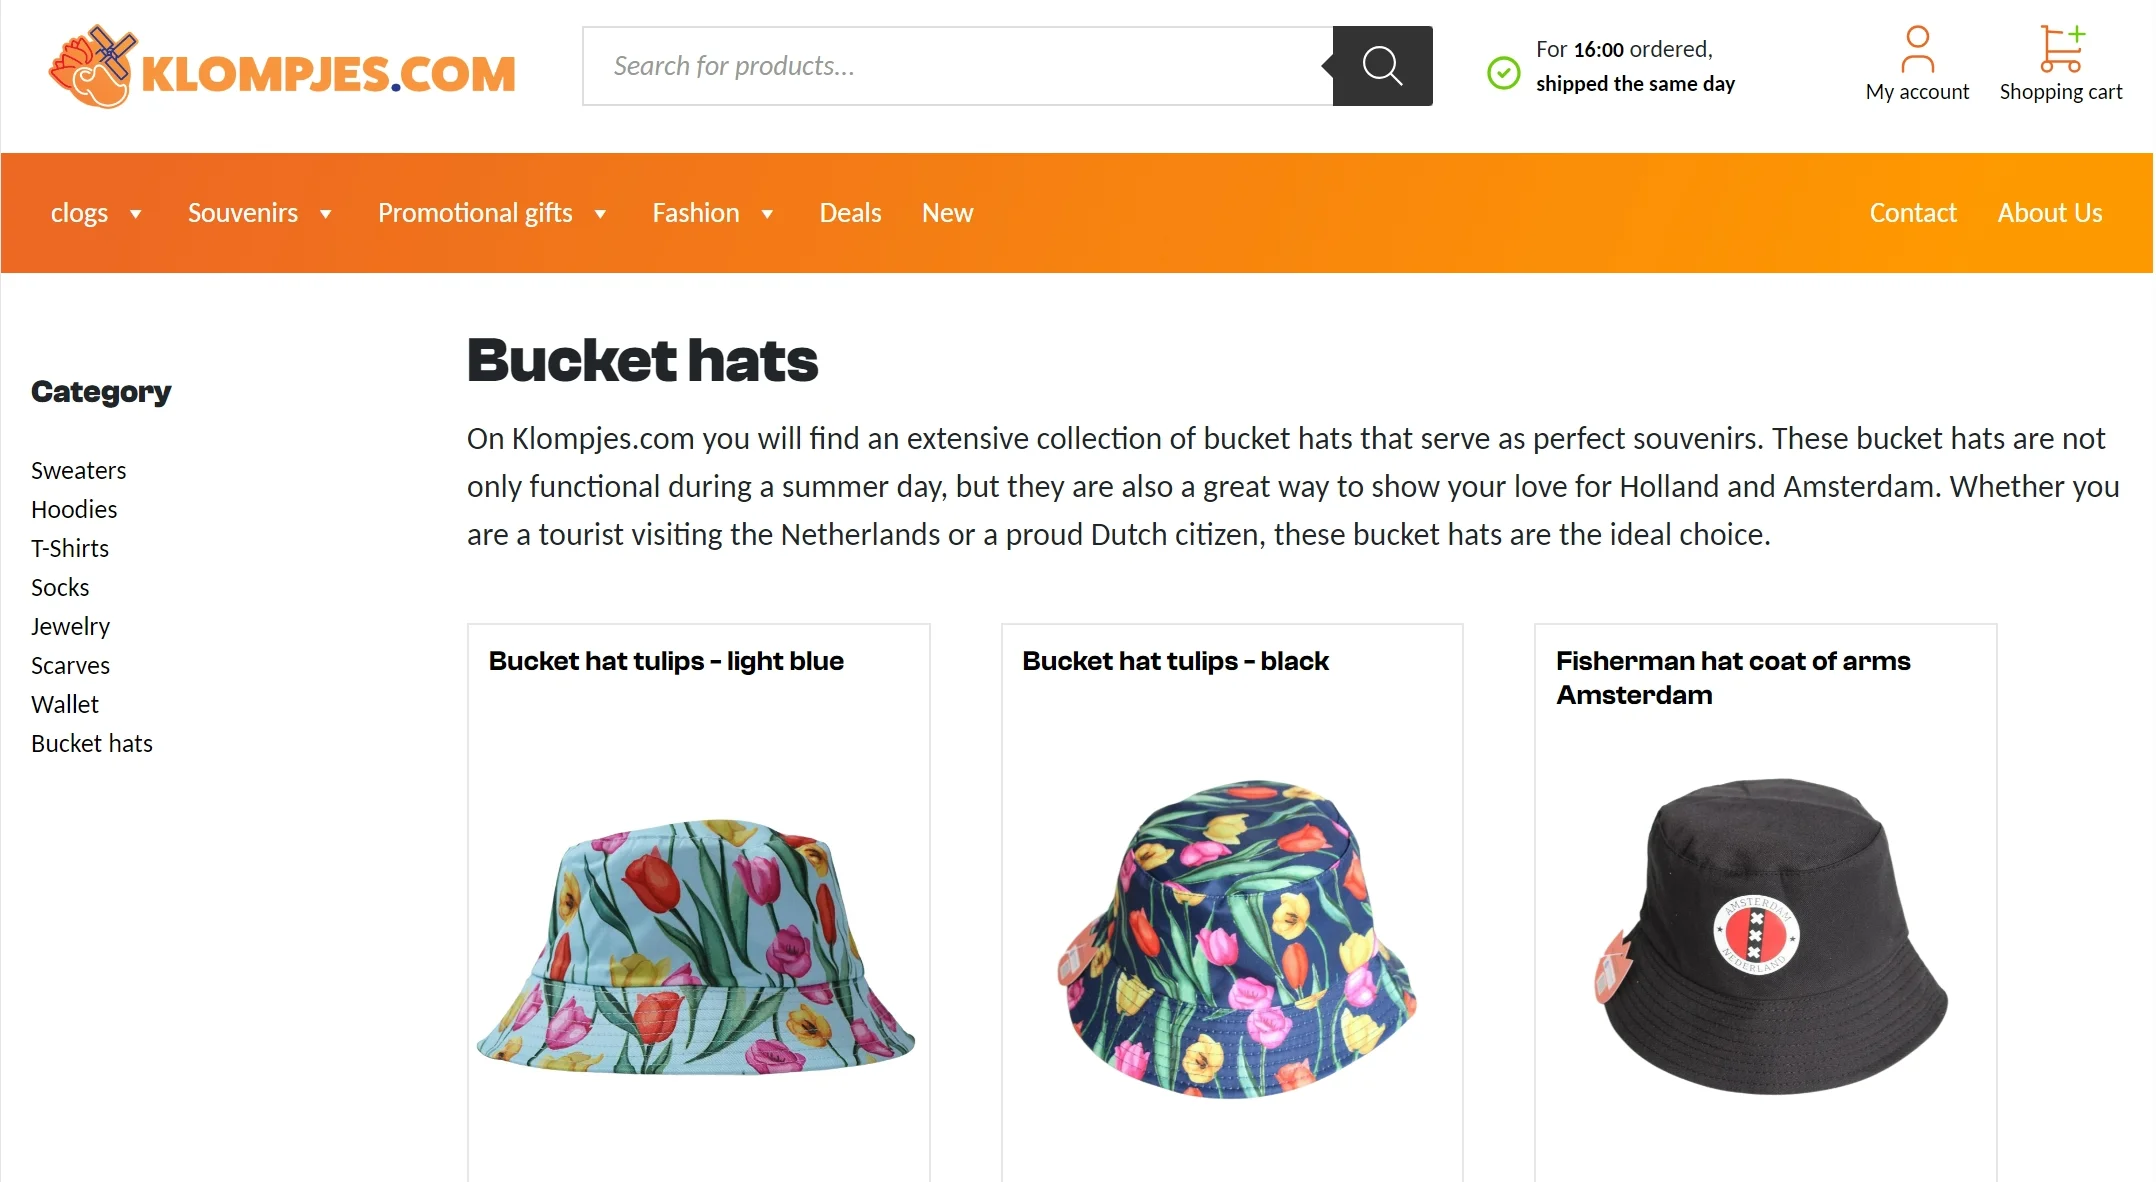The image size is (2156, 1182).
Task: Open the Amsterdam coat of arms hat image
Action: pyautogui.click(x=1768, y=936)
